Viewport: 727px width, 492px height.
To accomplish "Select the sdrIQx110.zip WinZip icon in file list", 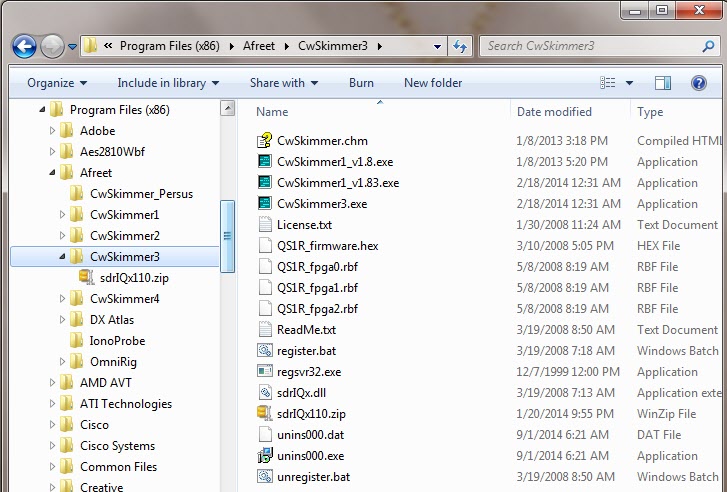I will [x=265, y=413].
